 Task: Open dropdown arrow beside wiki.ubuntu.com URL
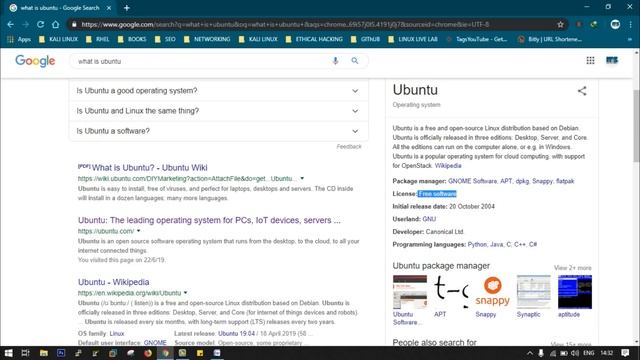(302, 178)
